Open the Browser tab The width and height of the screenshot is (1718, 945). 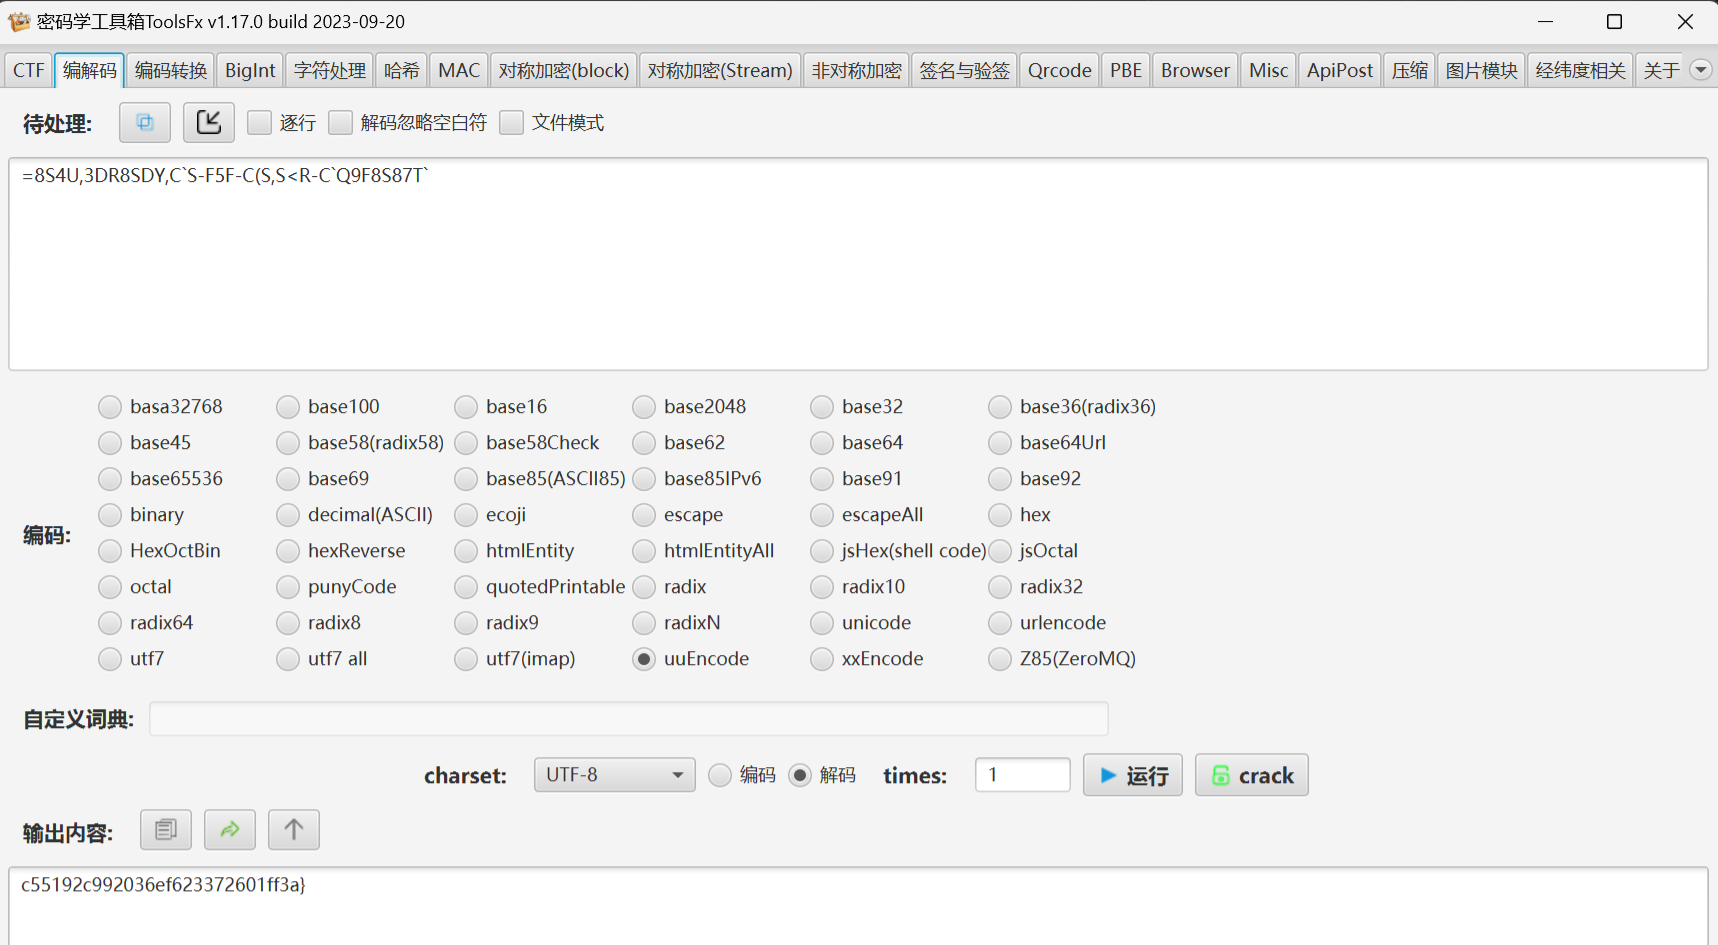click(1195, 70)
